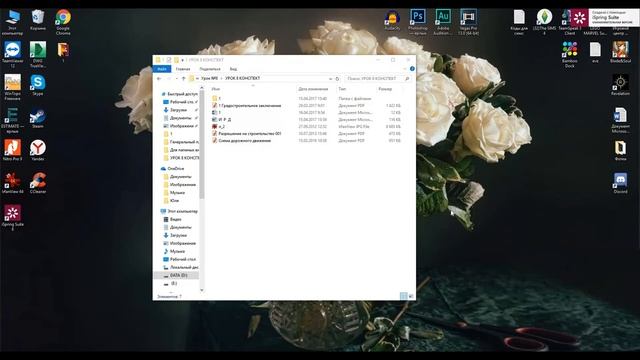Sort files by the Размер column

pos(385,89)
